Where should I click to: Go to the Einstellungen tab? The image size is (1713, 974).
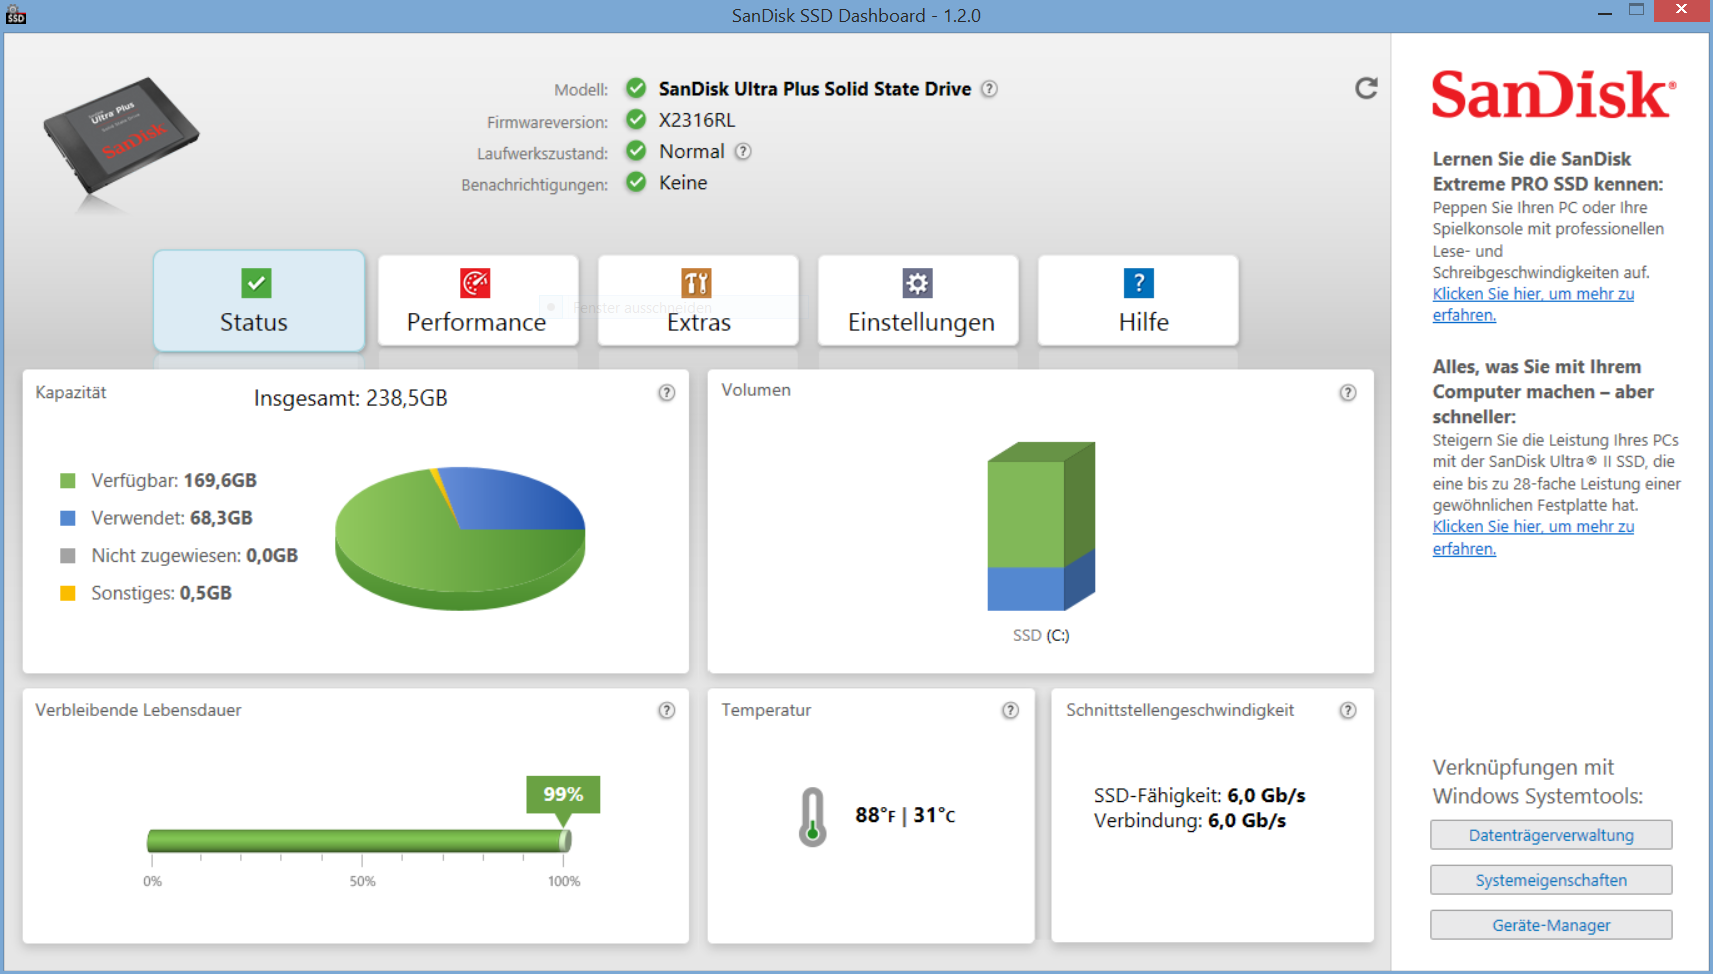(x=918, y=301)
